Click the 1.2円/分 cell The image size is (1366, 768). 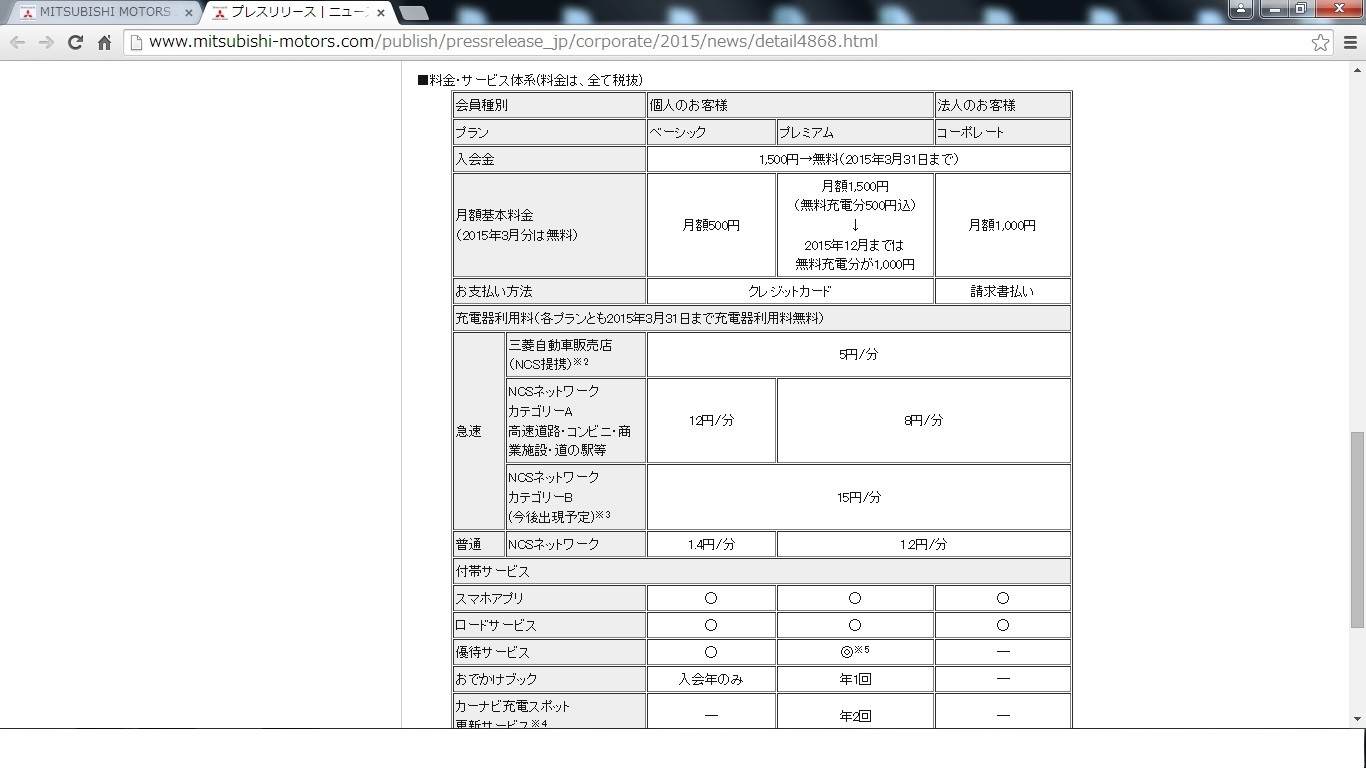[x=924, y=544]
